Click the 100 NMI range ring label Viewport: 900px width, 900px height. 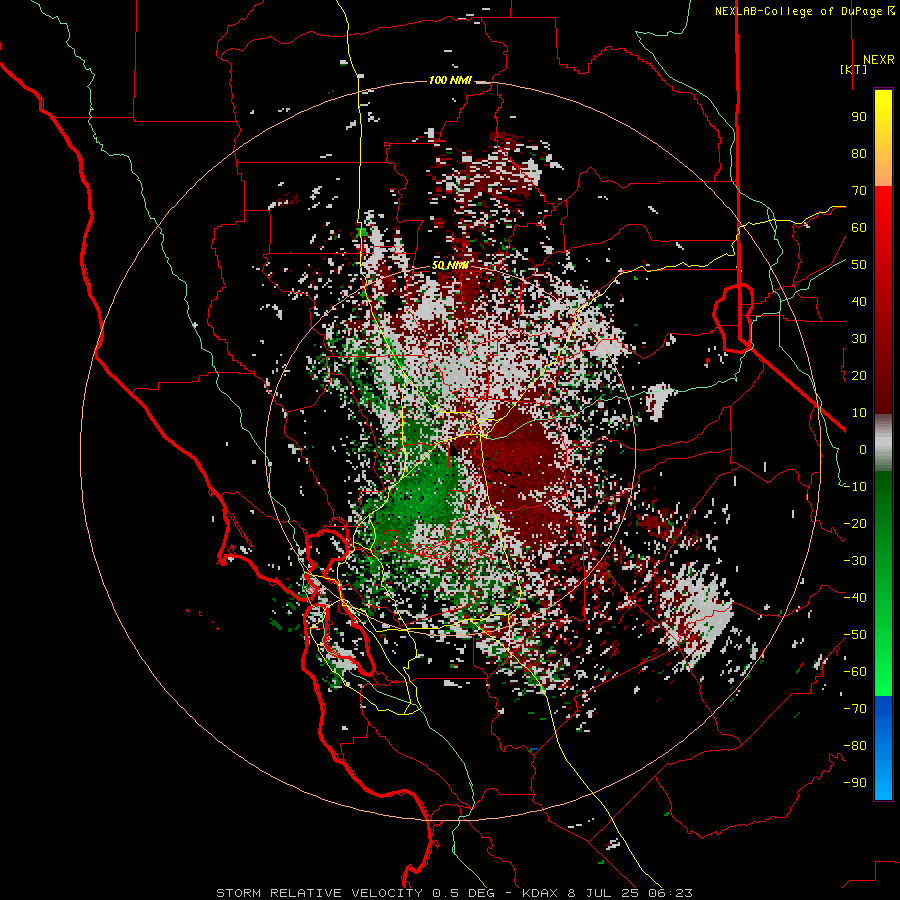coord(450,80)
